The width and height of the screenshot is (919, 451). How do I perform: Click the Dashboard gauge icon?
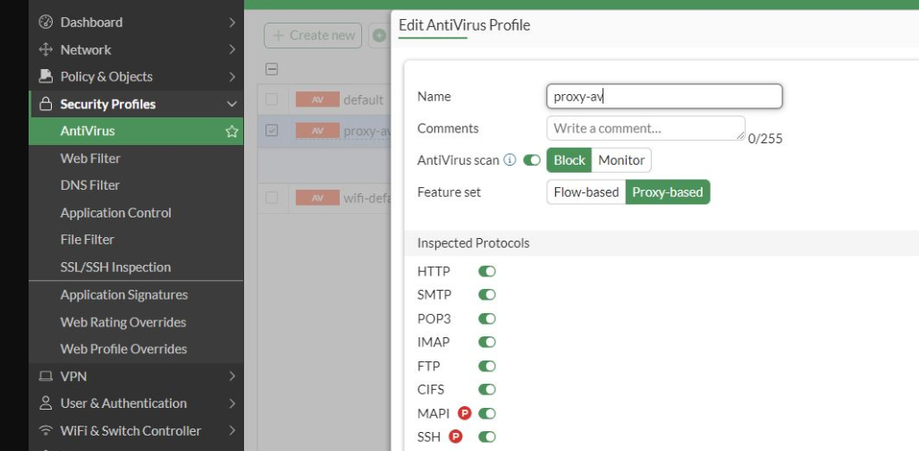(45, 22)
